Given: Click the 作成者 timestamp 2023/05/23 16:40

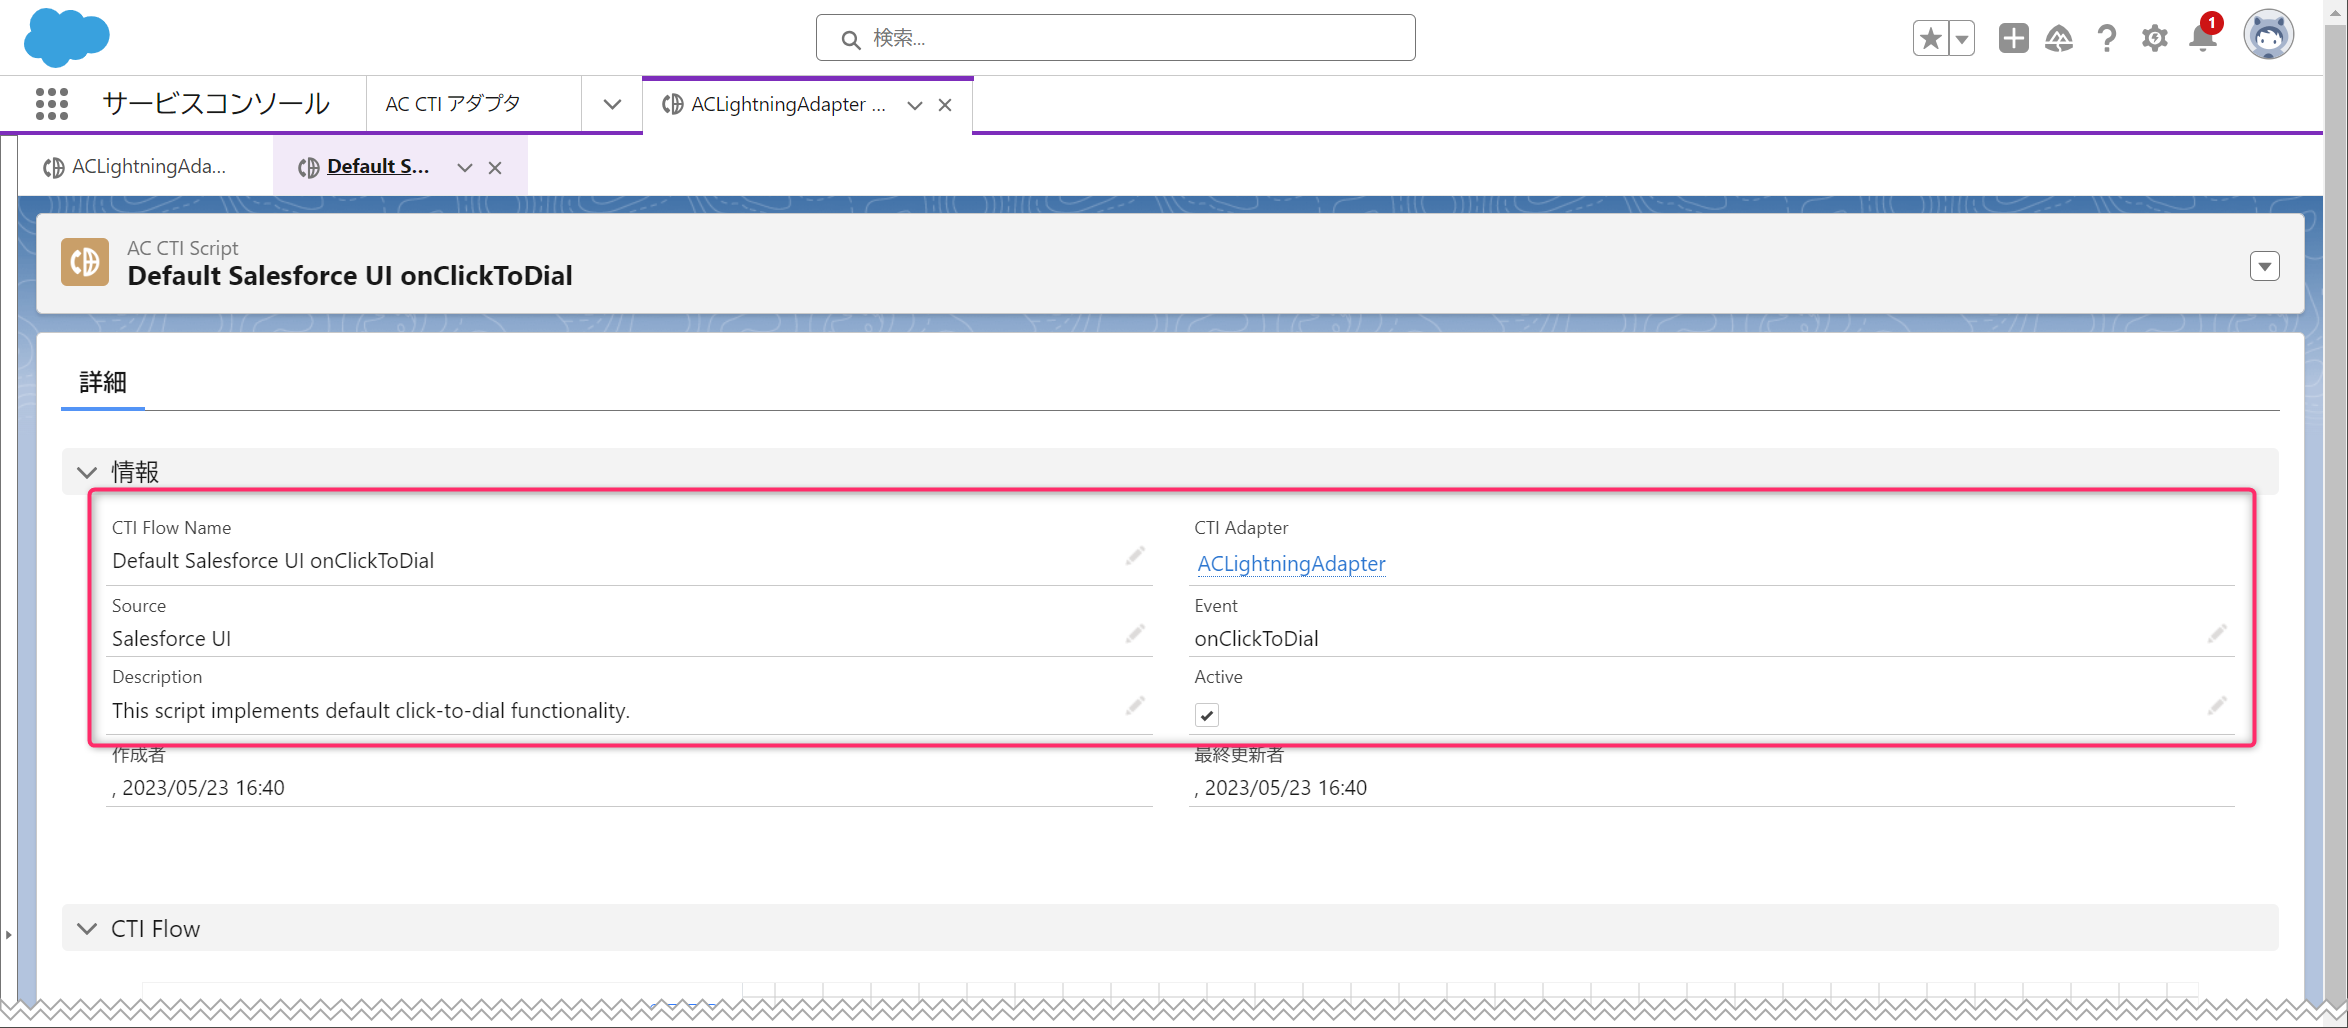Looking at the screenshot, I should point(203,788).
